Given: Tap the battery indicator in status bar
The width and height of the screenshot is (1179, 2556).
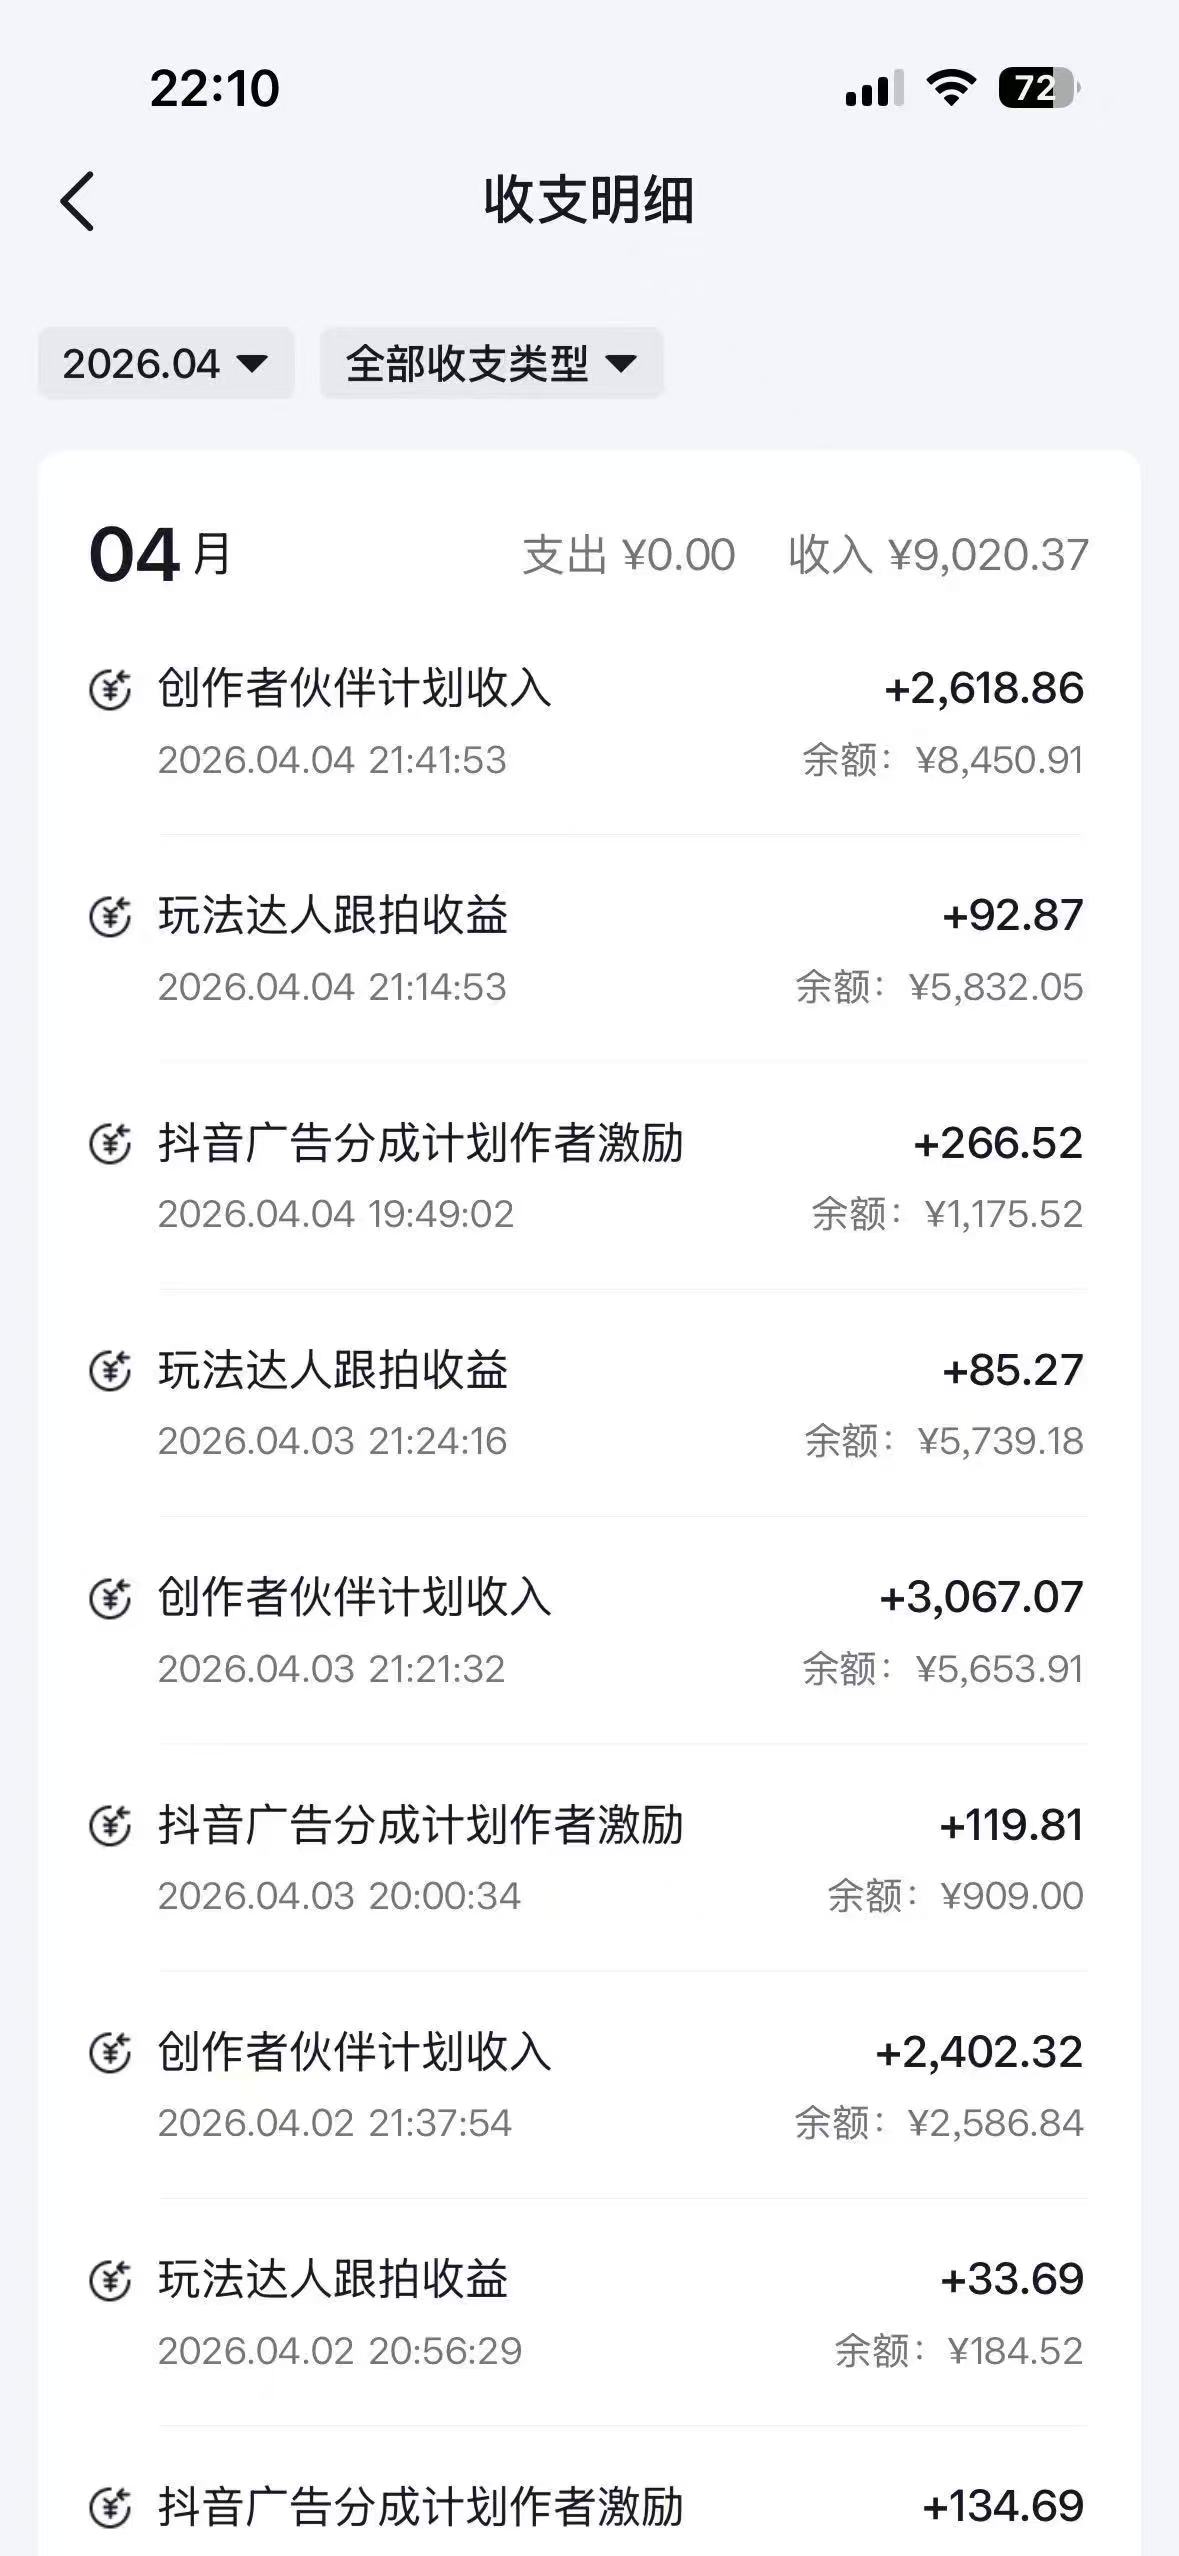Looking at the screenshot, I should [x=1038, y=88].
